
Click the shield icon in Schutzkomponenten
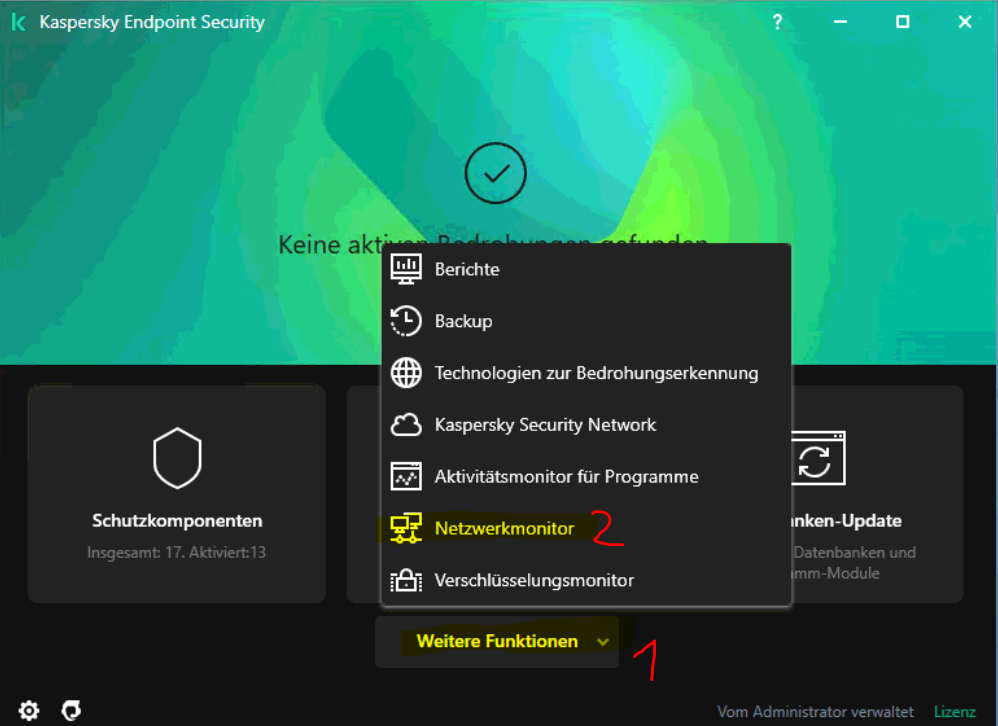178,458
